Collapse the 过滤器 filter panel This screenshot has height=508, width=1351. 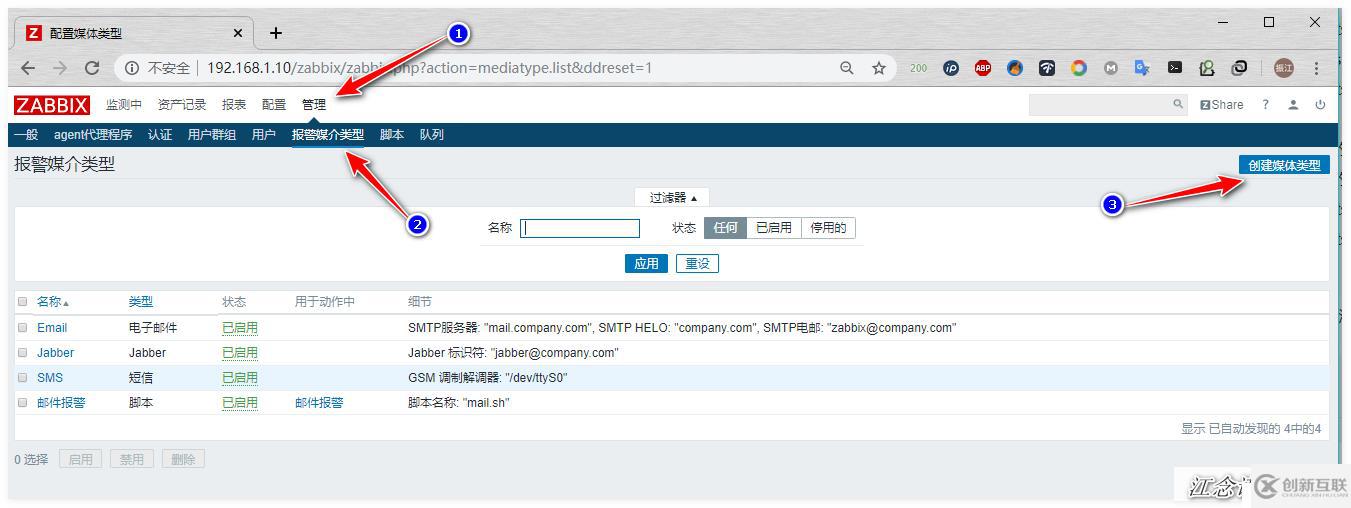click(x=673, y=197)
